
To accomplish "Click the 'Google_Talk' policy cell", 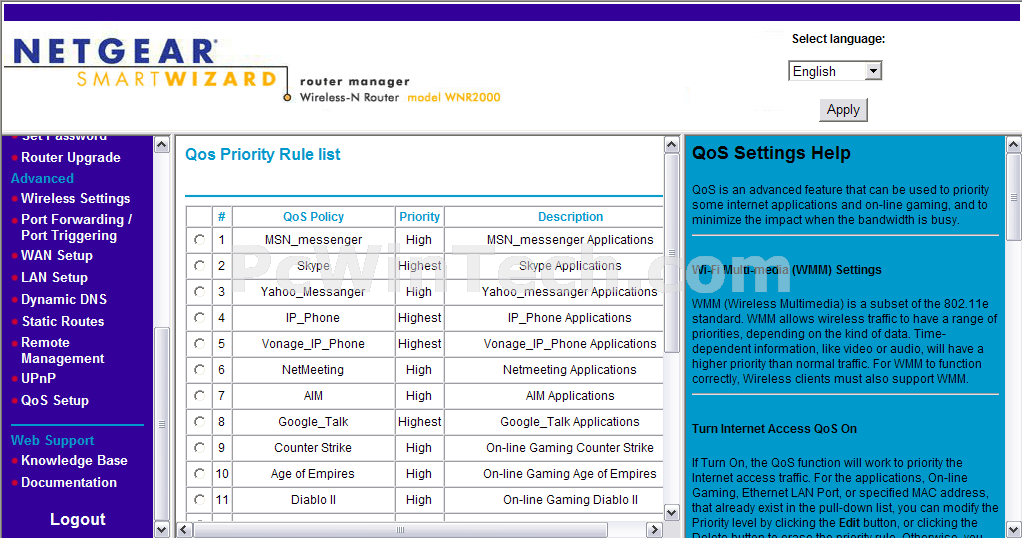I will [x=314, y=422].
